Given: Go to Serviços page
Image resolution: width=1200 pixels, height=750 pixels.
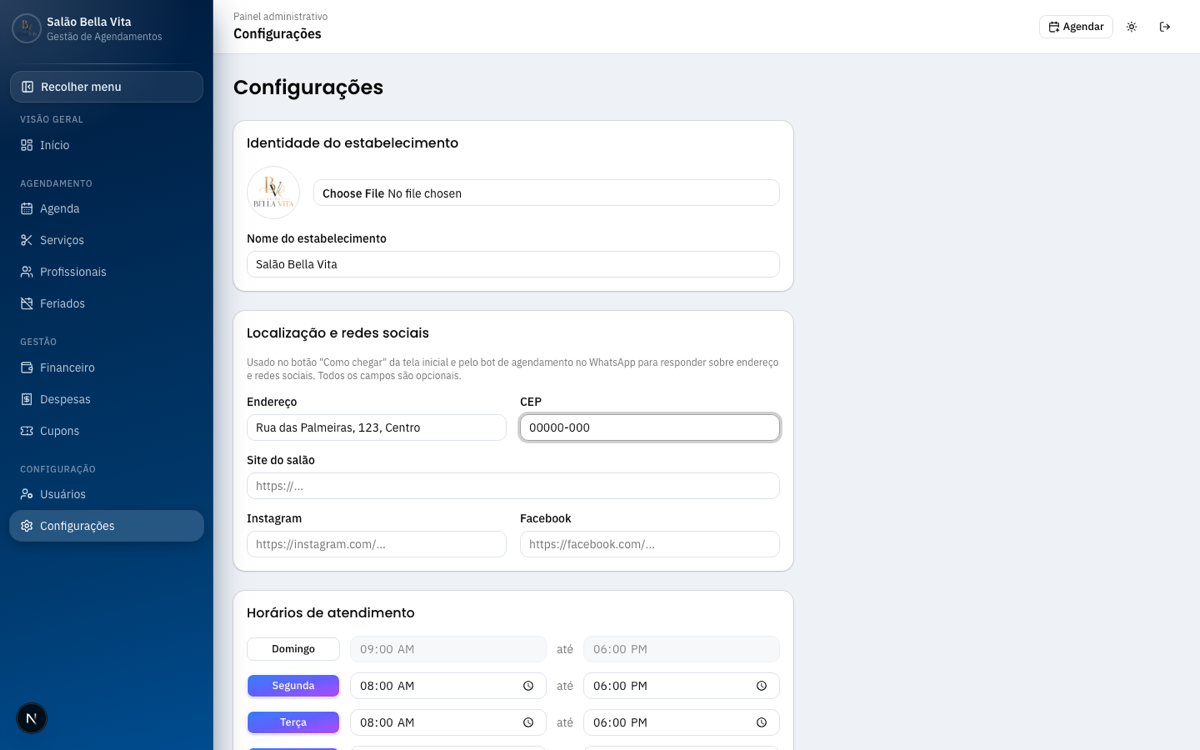Looking at the screenshot, I should (x=106, y=240).
